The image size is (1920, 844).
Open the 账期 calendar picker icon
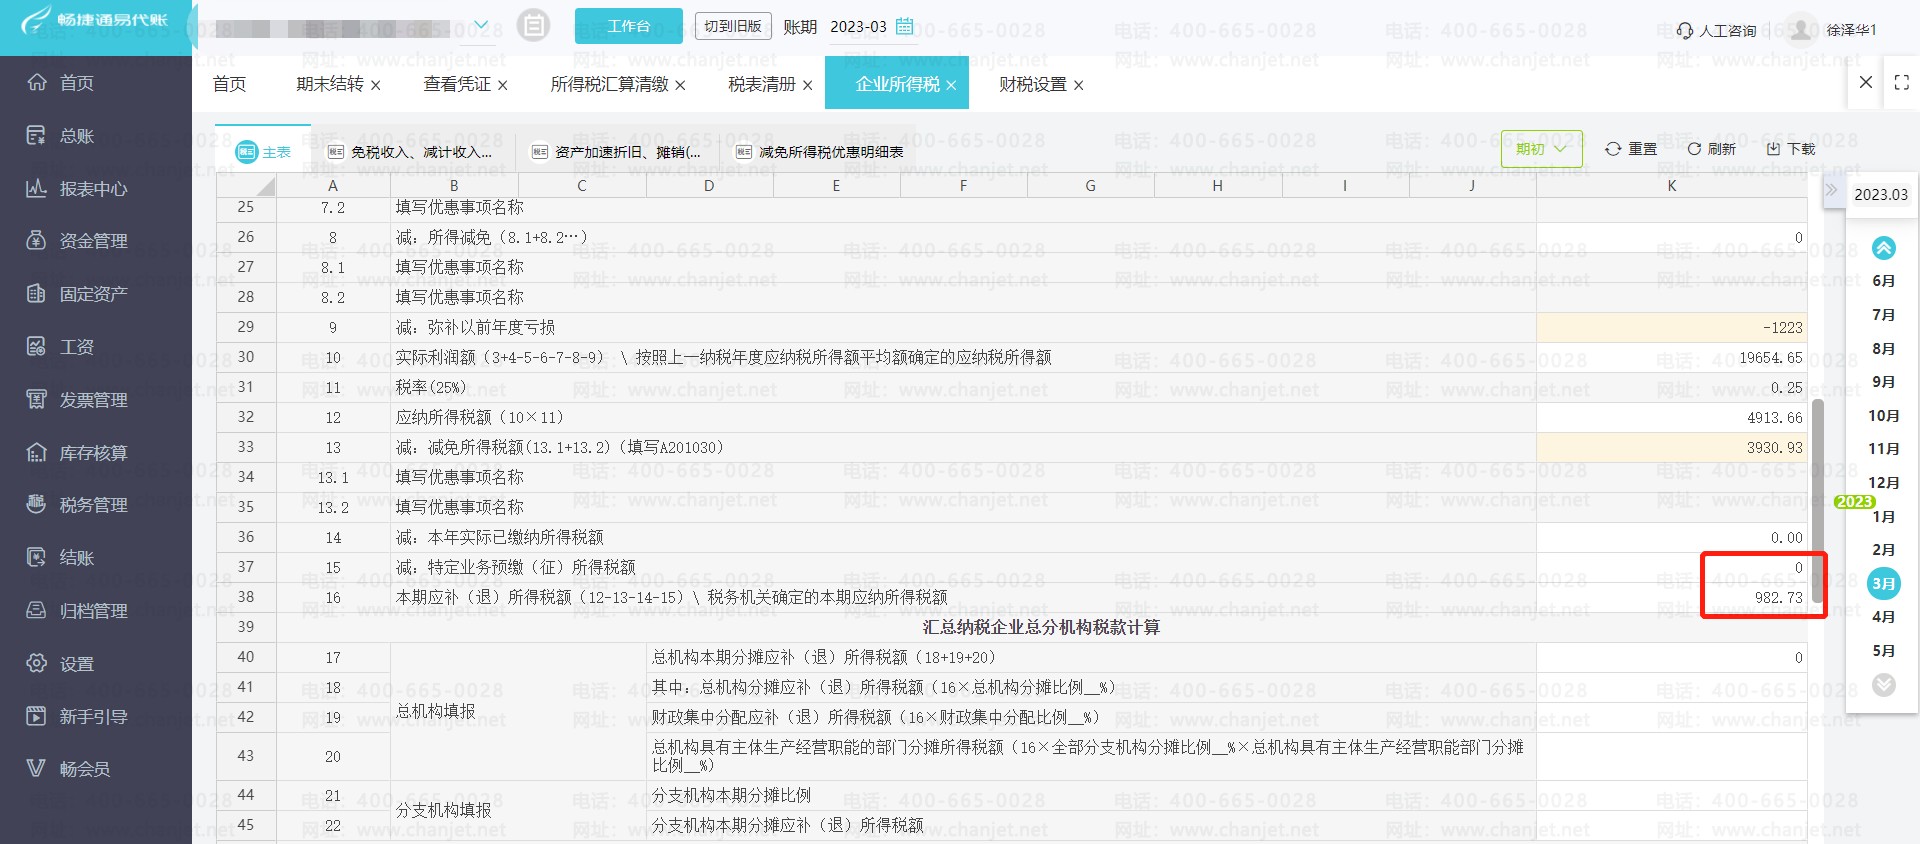(x=904, y=26)
